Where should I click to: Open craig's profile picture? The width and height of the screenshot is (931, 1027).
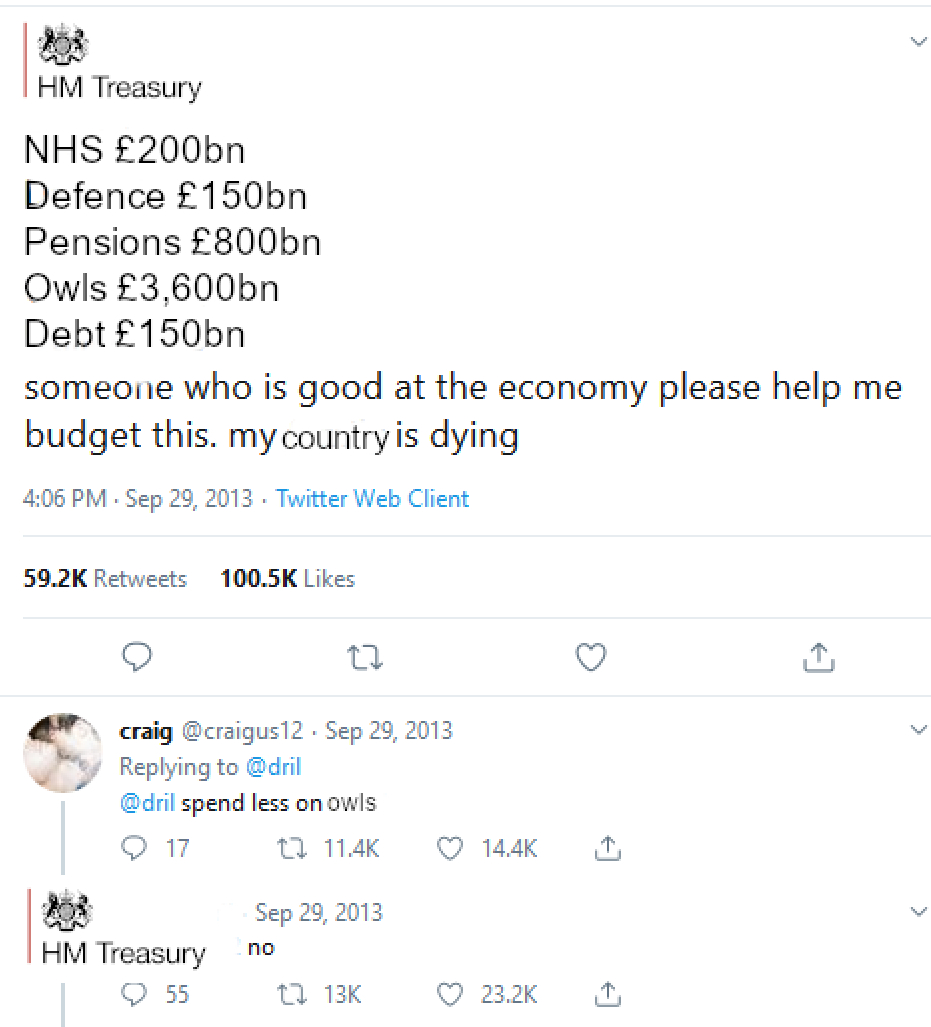(62, 752)
